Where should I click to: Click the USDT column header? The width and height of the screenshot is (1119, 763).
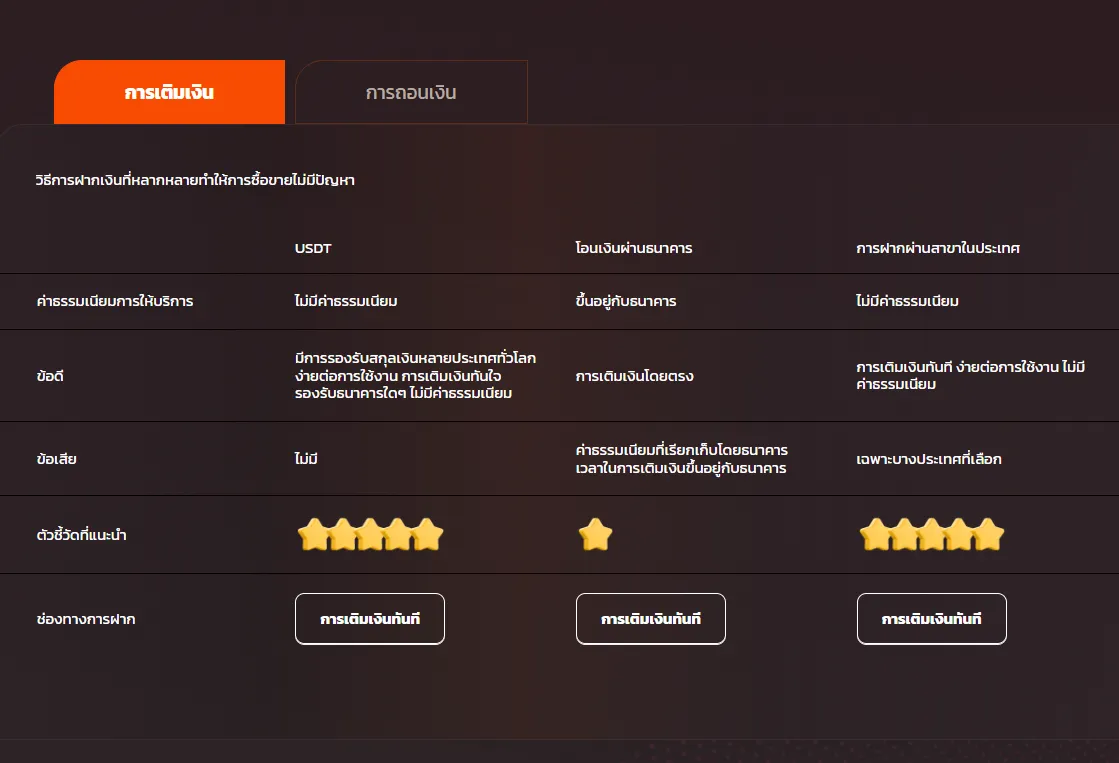click(313, 248)
